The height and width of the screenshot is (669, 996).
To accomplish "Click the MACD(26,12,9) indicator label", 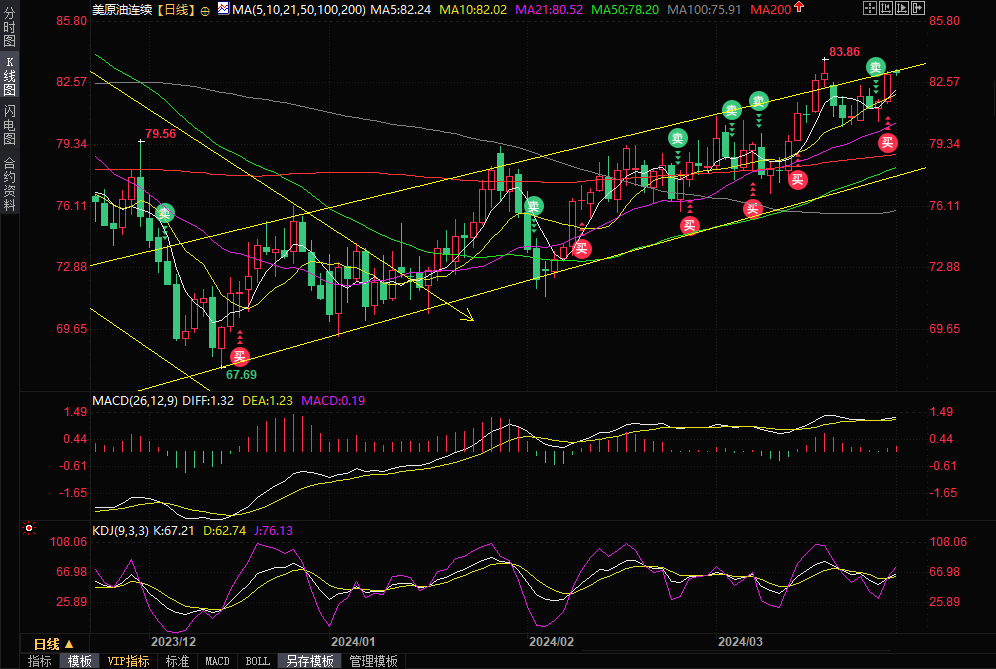I will 133,400.
